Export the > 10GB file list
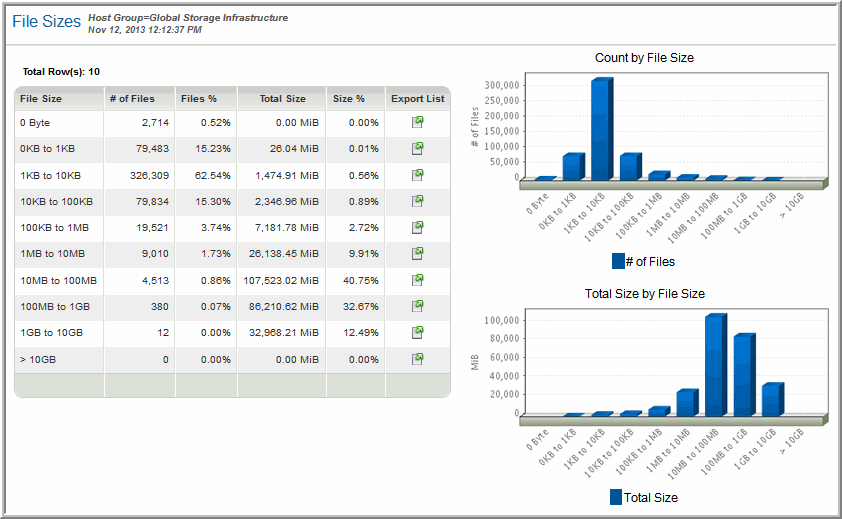The image size is (842, 519). pyautogui.click(x=417, y=358)
